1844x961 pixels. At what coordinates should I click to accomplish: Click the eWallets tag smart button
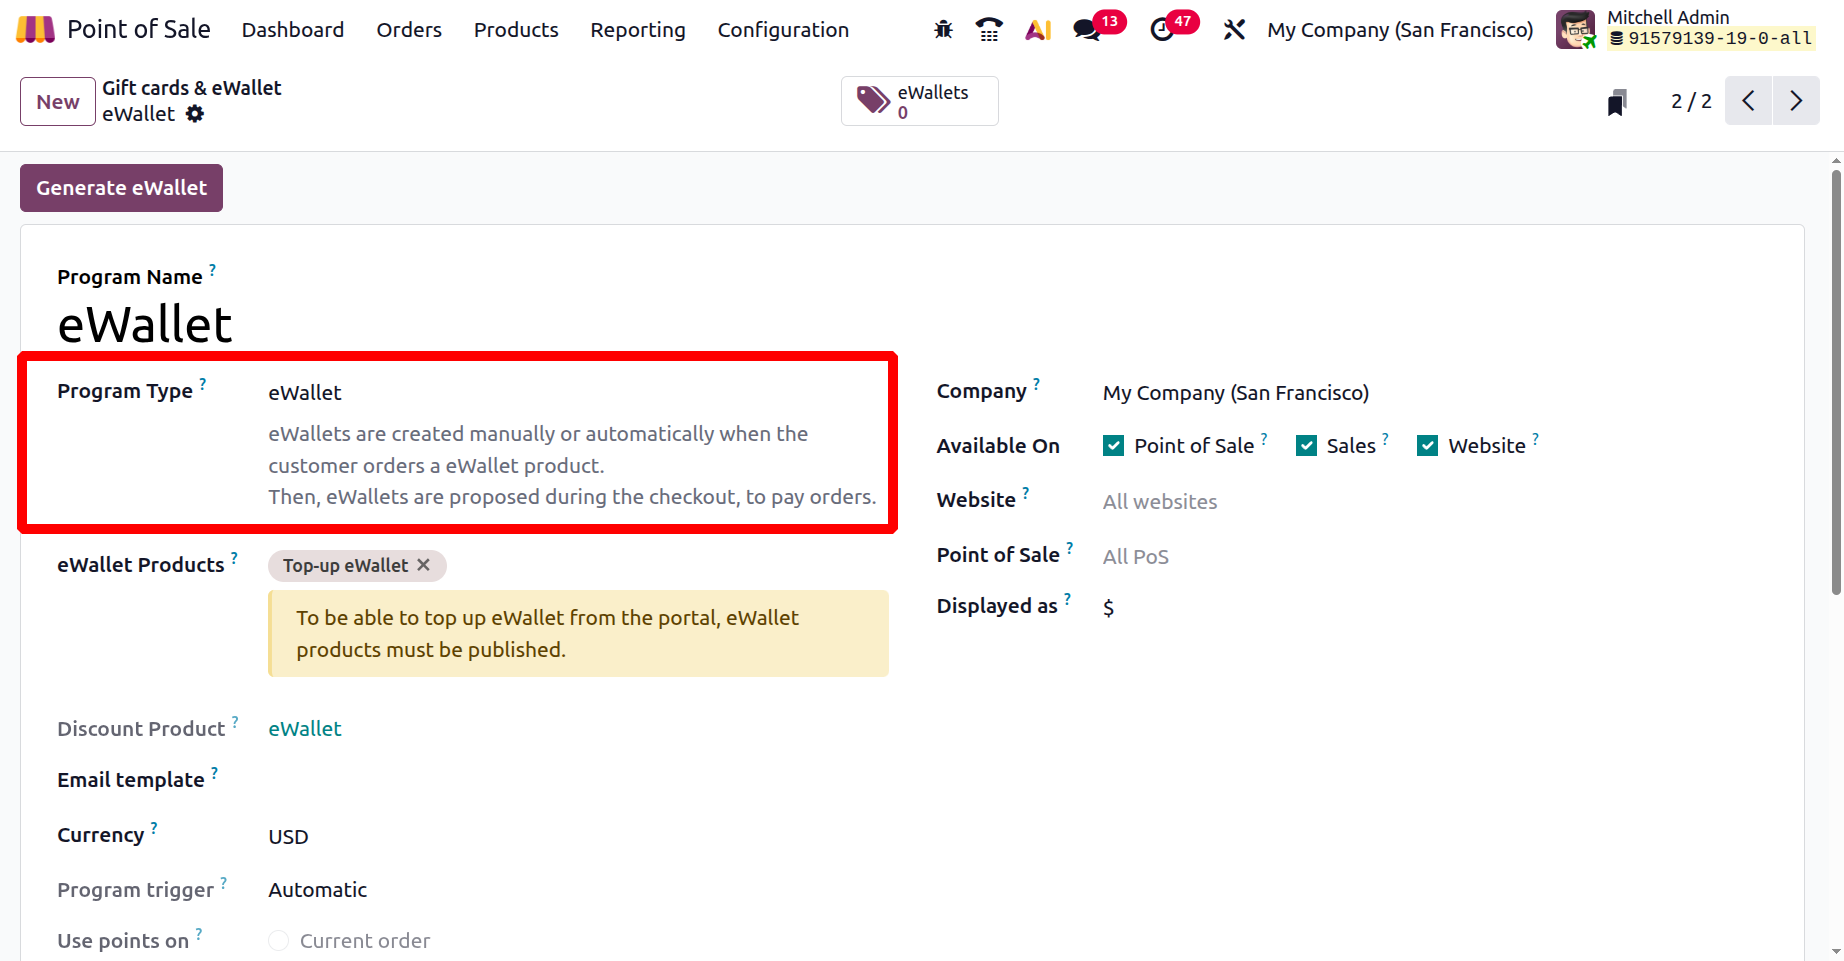pos(918,100)
